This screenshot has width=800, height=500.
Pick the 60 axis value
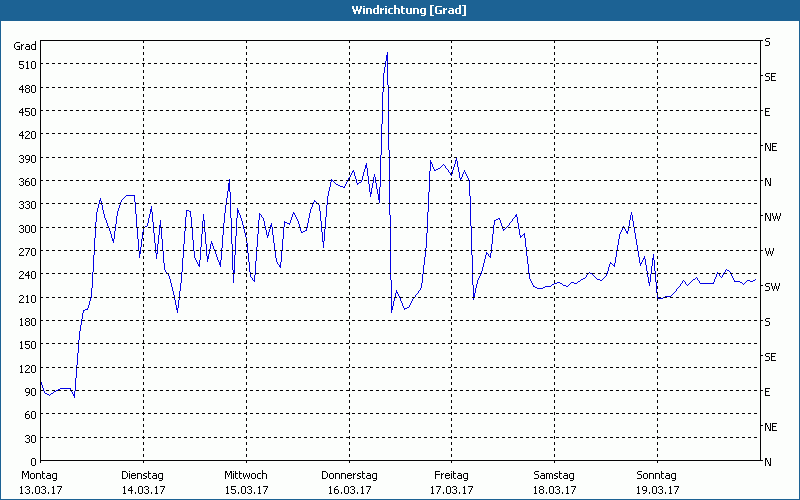coord(31,415)
